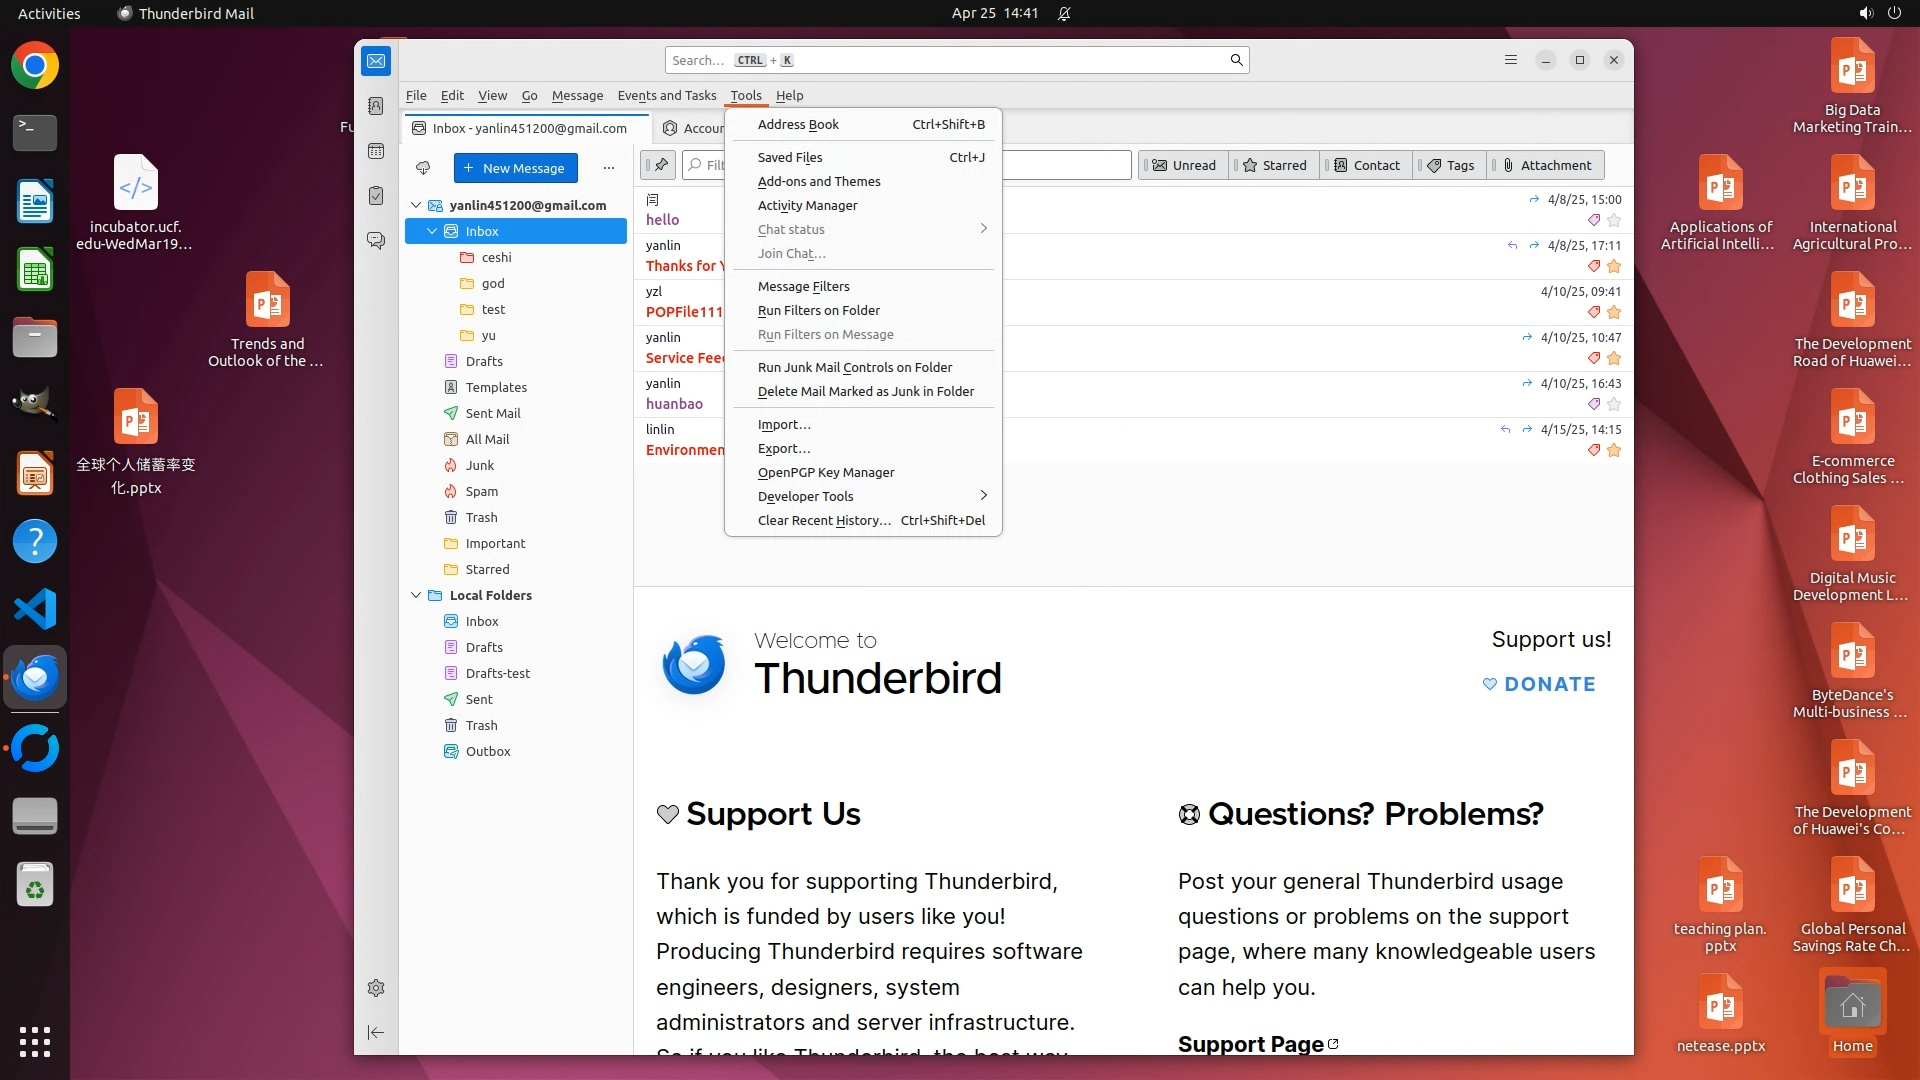Viewport: 1920px width, 1080px height.
Task: Open the Chat sidebar icon
Action: coord(376,241)
